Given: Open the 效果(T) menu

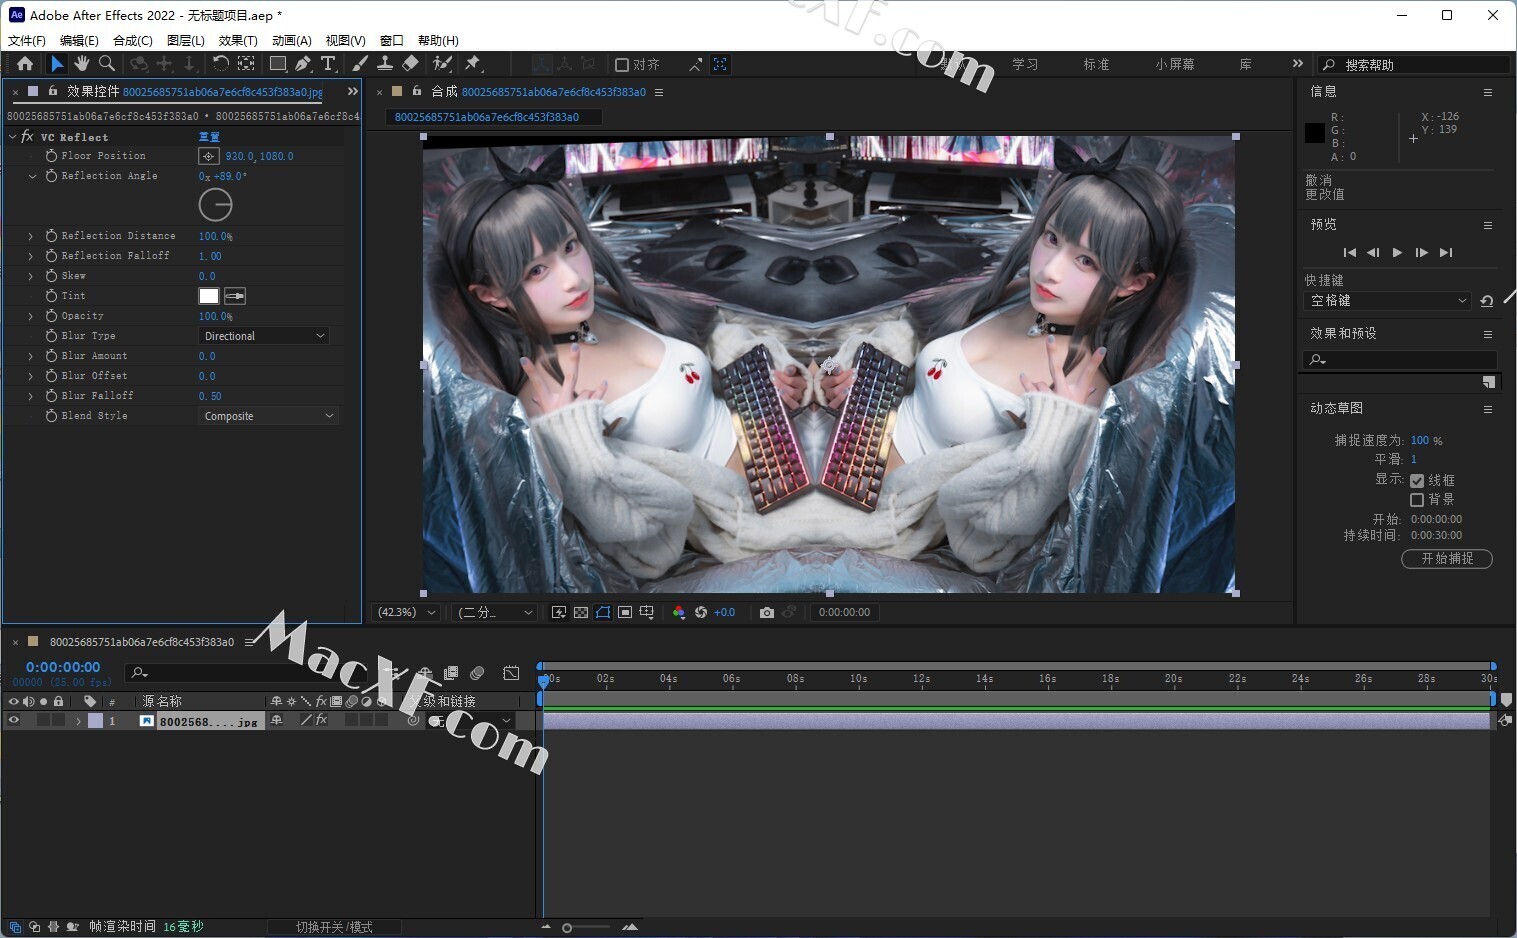Looking at the screenshot, I should click(x=238, y=40).
